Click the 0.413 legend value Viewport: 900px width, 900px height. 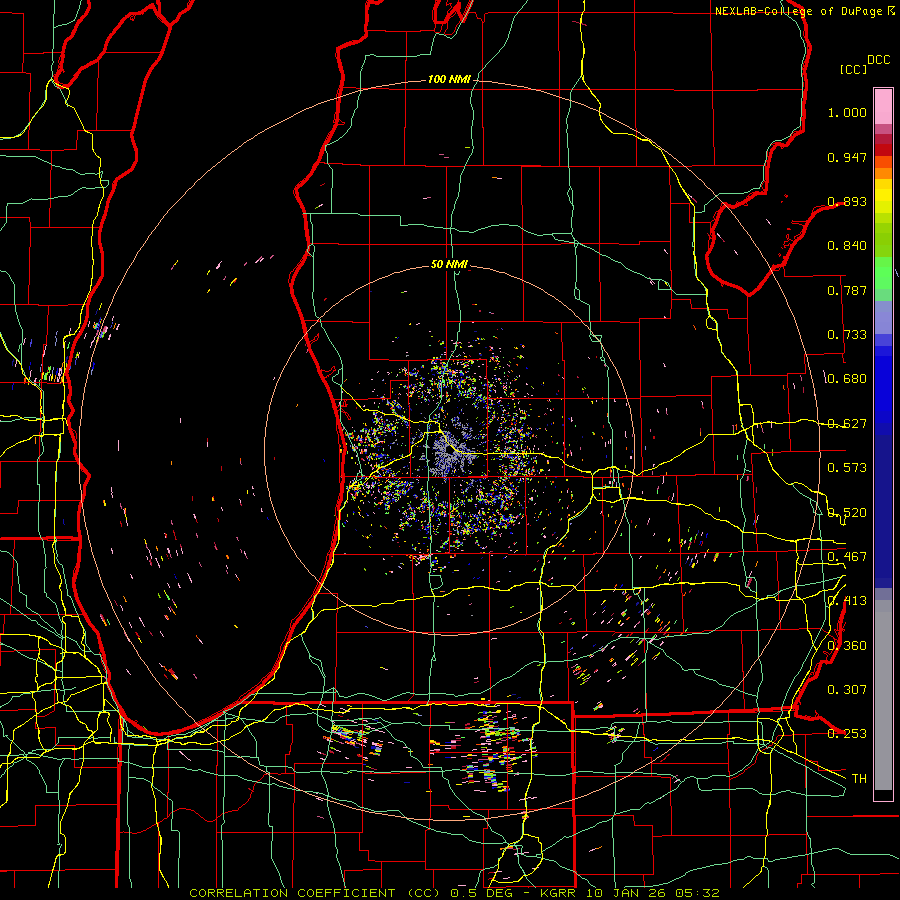click(847, 601)
